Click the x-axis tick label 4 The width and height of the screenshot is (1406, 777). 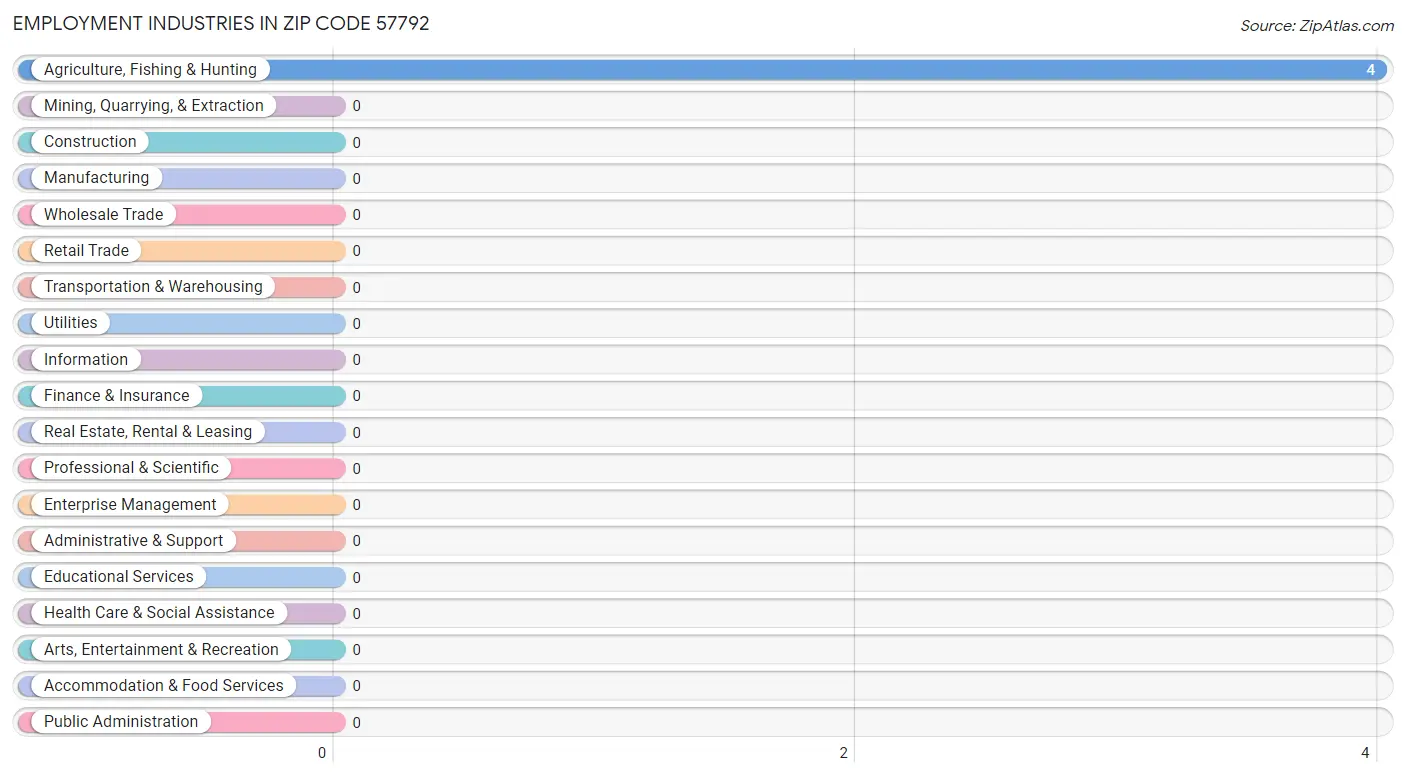(x=1365, y=753)
